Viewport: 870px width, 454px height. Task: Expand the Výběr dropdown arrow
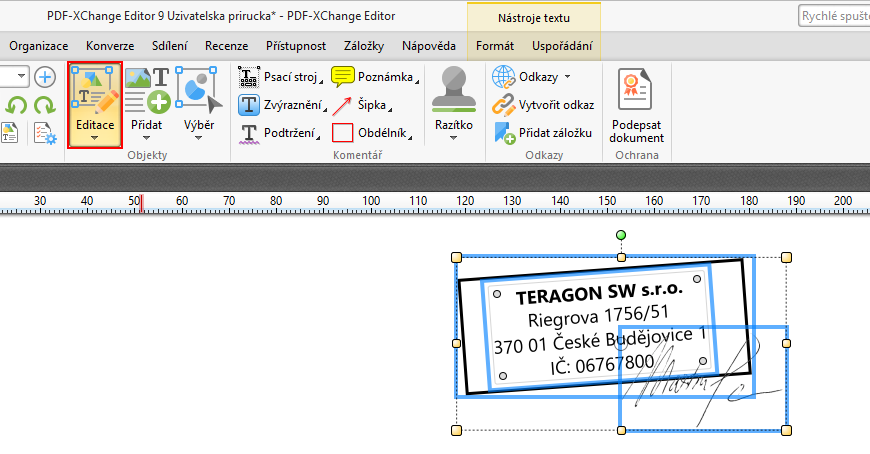(199, 138)
